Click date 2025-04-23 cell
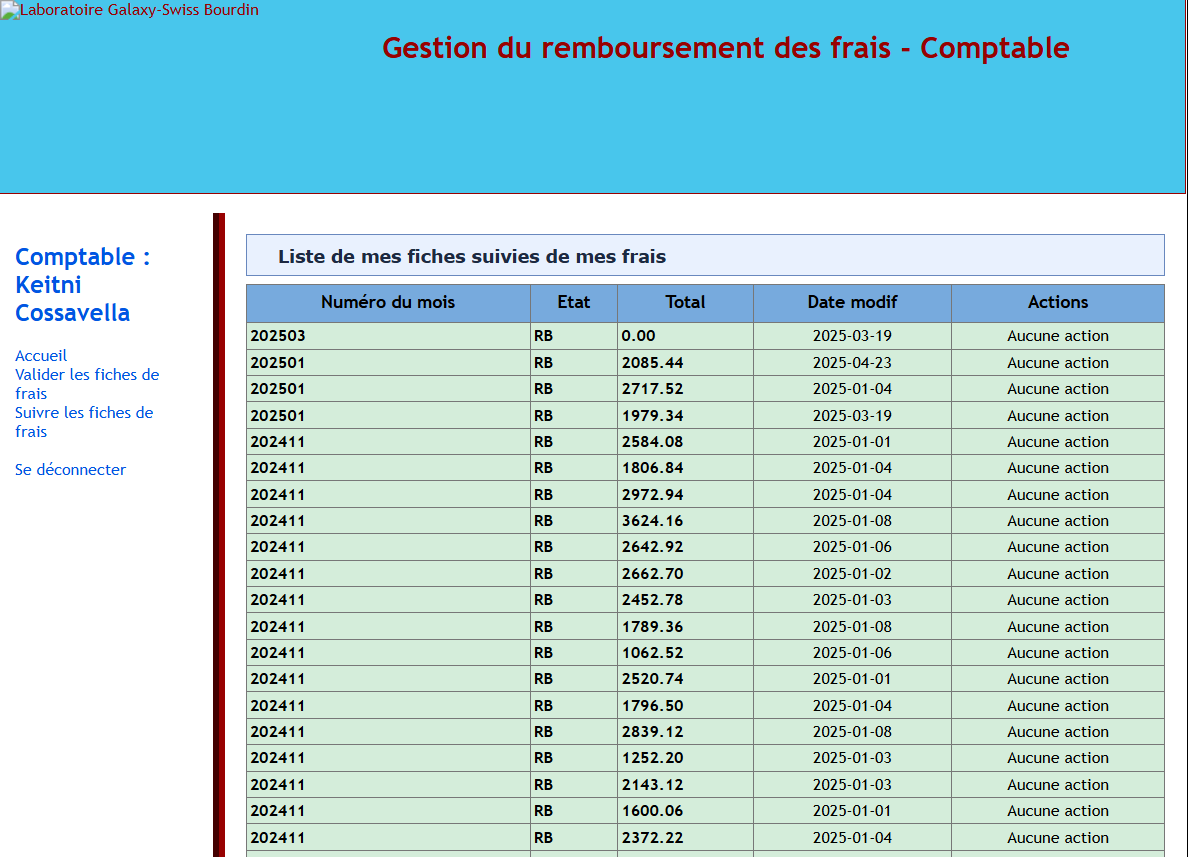Viewport: 1188px width, 857px height. tap(852, 362)
